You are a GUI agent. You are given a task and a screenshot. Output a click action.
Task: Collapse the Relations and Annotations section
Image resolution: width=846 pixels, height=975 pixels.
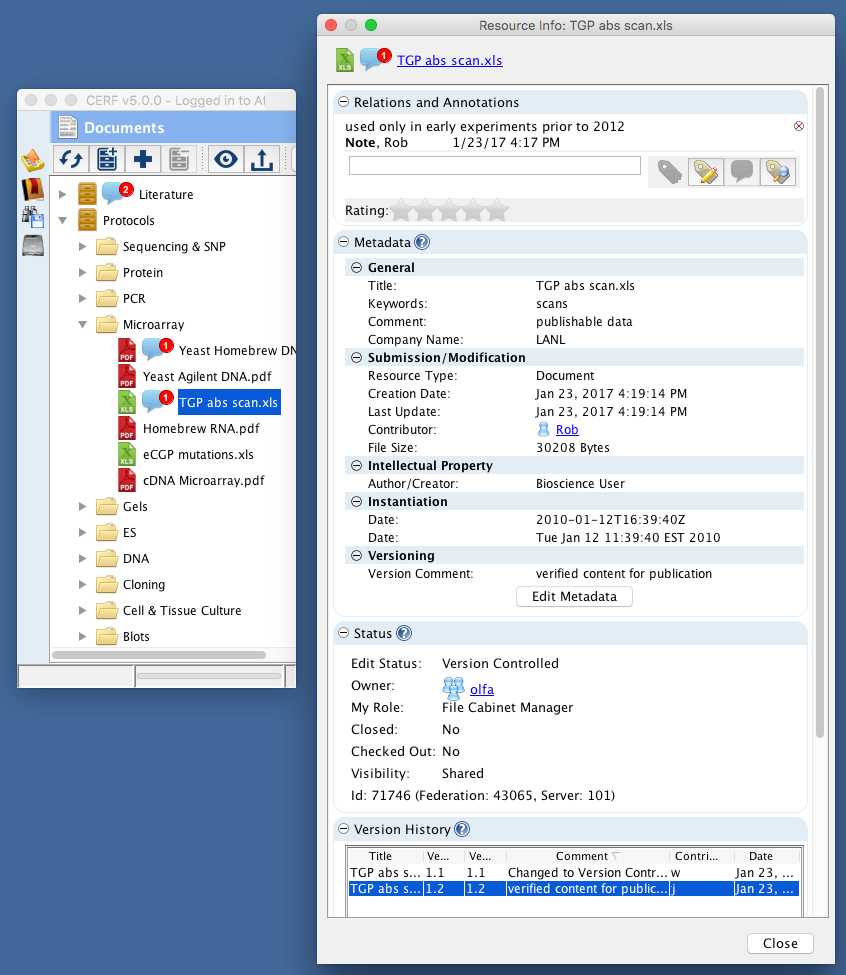tap(343, 102)
